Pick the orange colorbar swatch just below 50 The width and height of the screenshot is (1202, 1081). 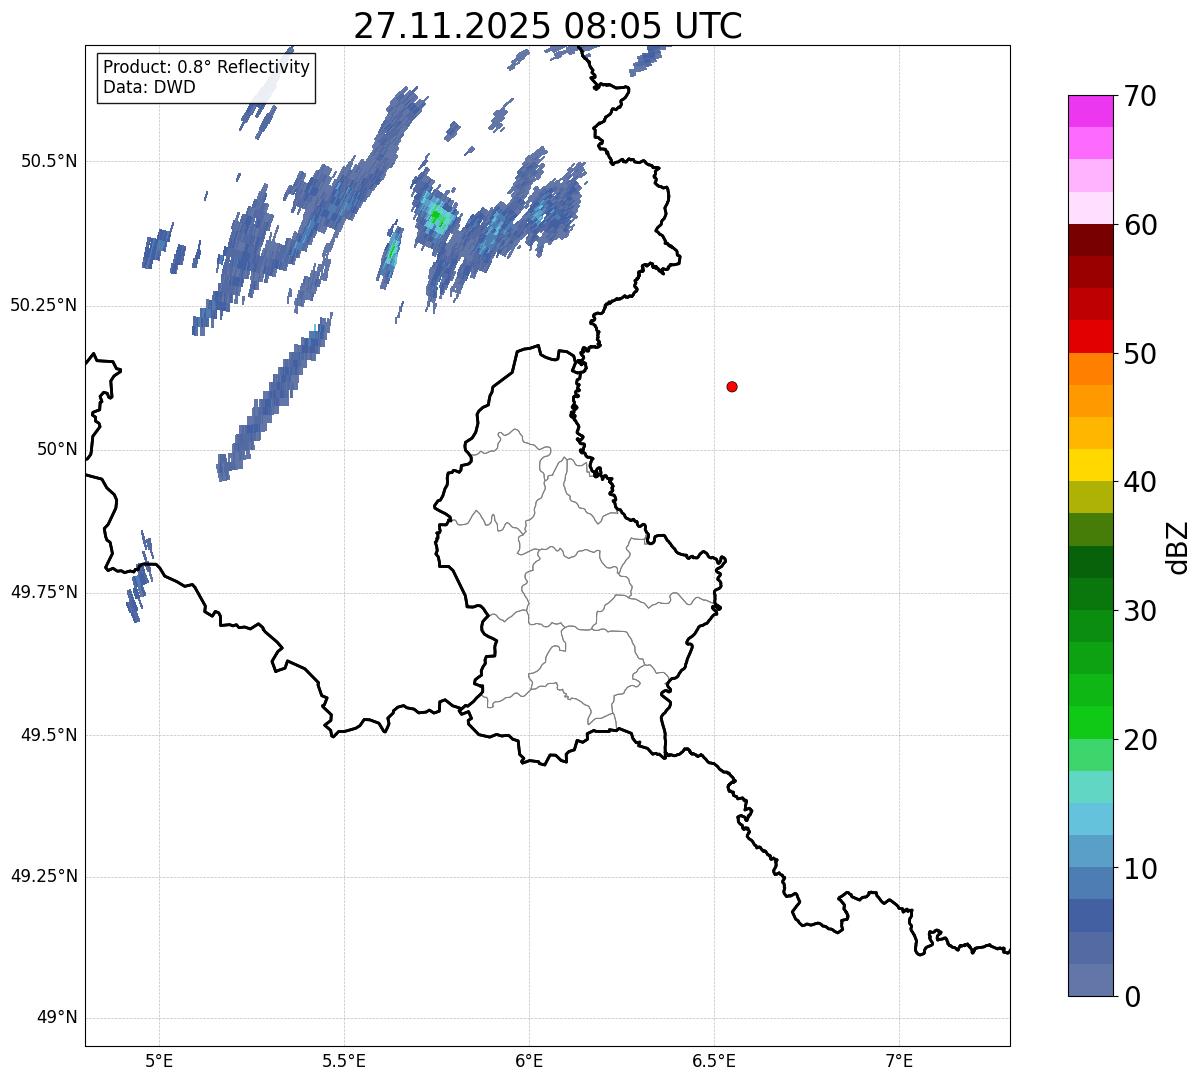pos(1090,369)
